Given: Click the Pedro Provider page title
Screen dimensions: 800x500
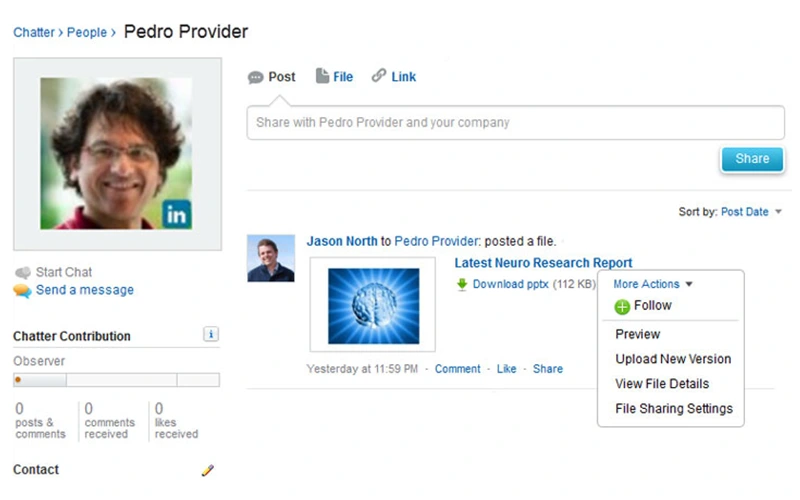Looking at the screenshot, I should (x=186, y=32).
